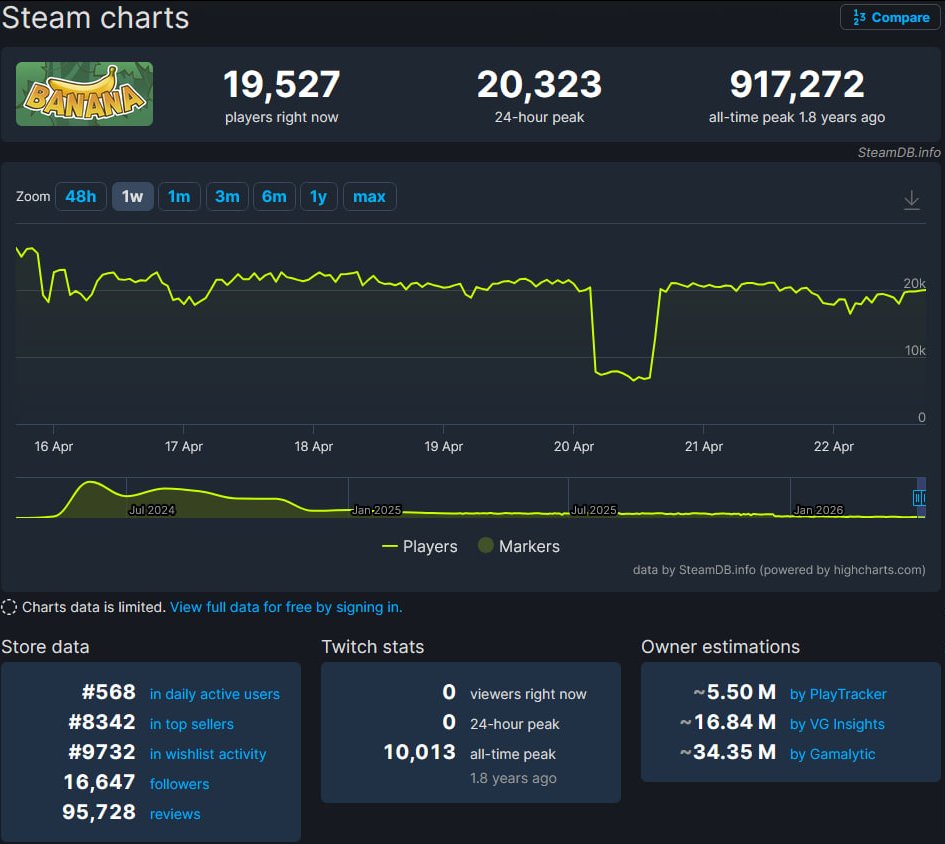Select the 48h zoom range

(x=80, y=196)
